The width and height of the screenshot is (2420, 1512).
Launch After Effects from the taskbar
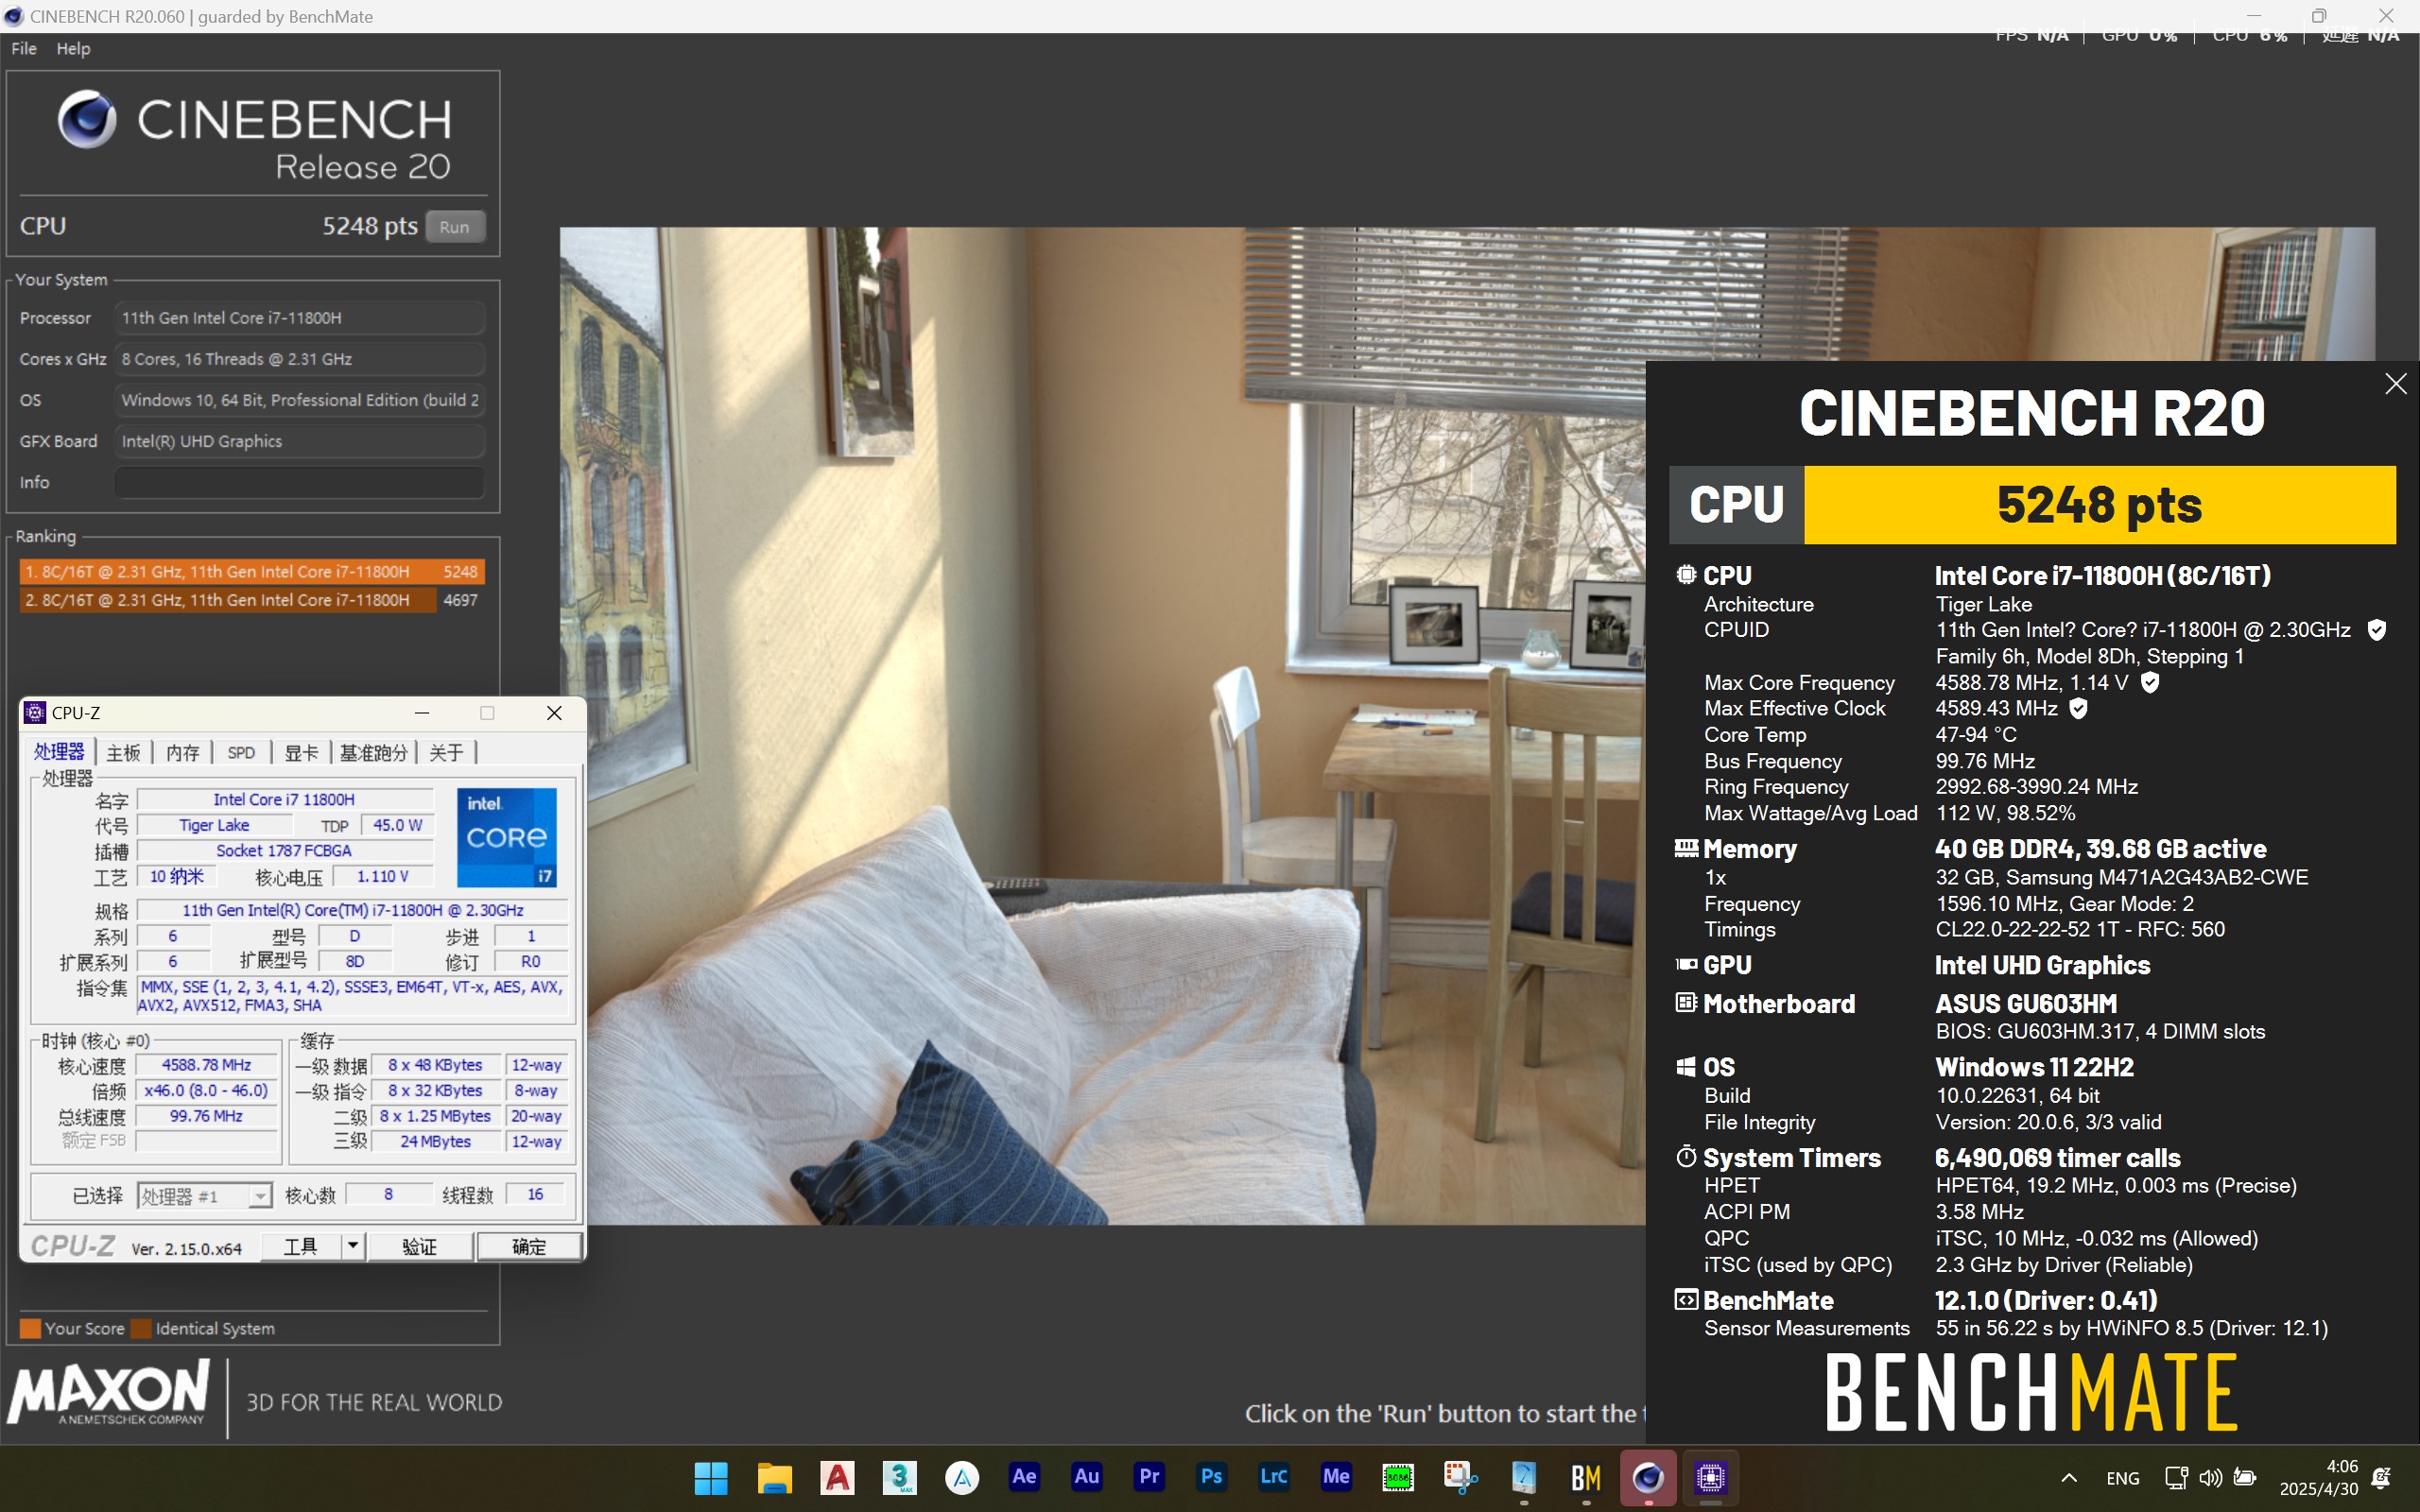[x=1024, y=1477]
